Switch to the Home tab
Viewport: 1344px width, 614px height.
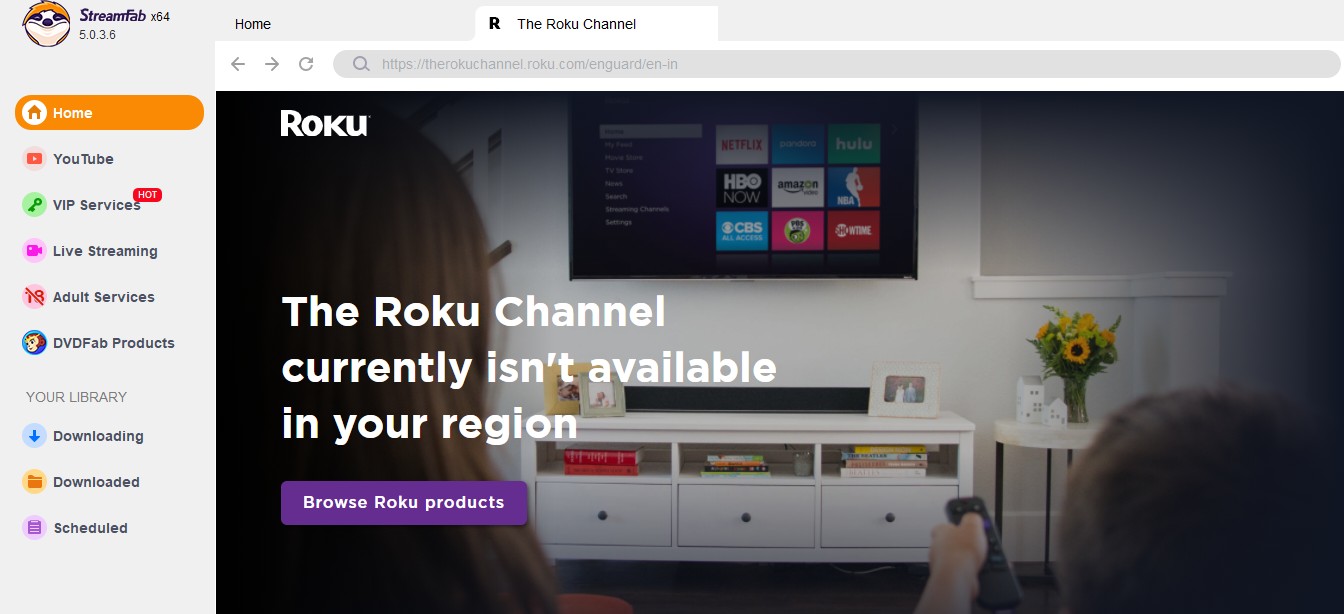[253, 24]
